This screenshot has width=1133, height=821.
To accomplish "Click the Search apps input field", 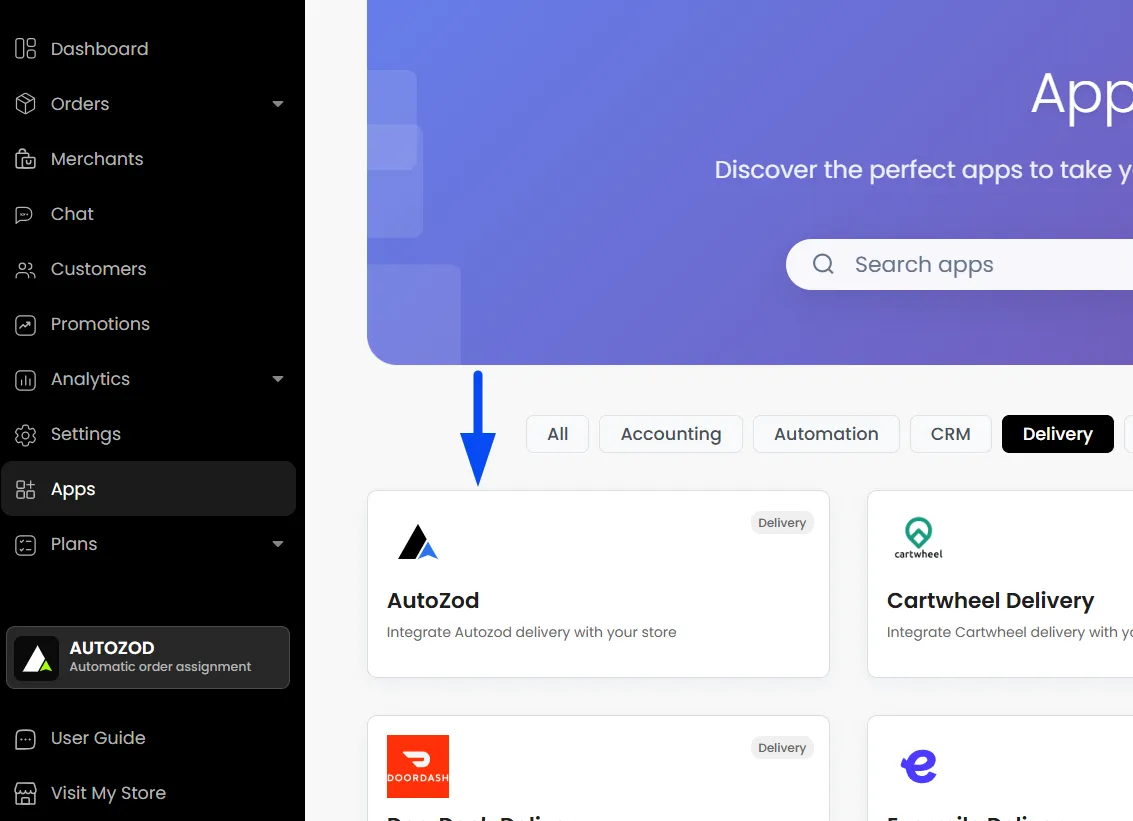I will (x=960, y=265).
